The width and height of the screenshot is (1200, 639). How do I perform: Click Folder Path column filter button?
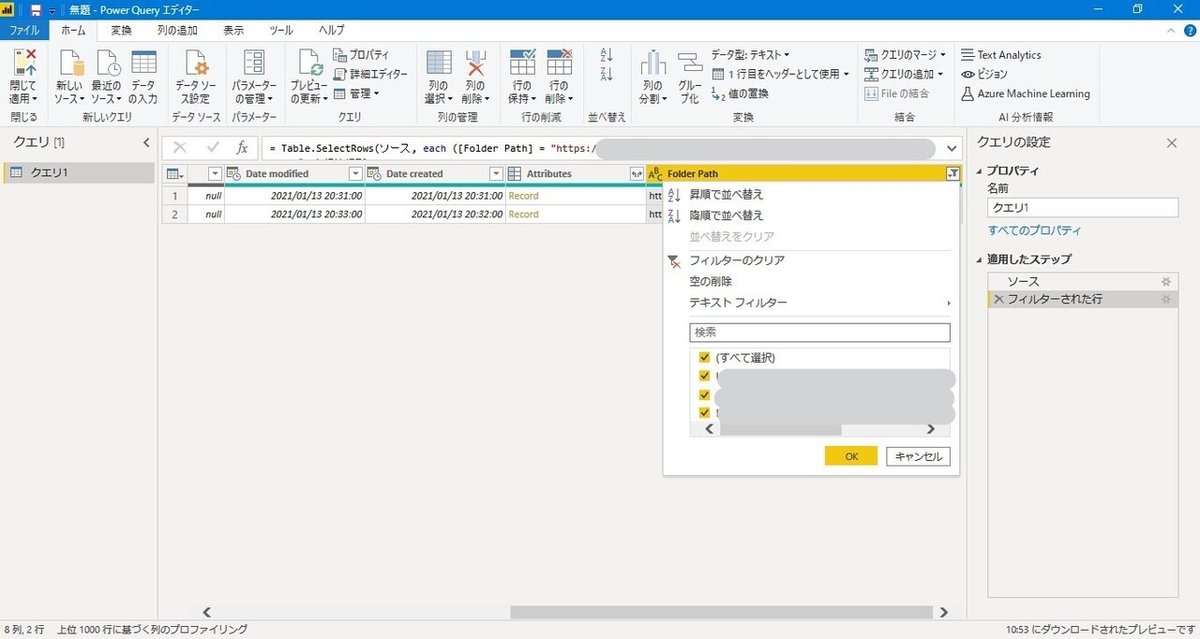[x=951, y=174]
